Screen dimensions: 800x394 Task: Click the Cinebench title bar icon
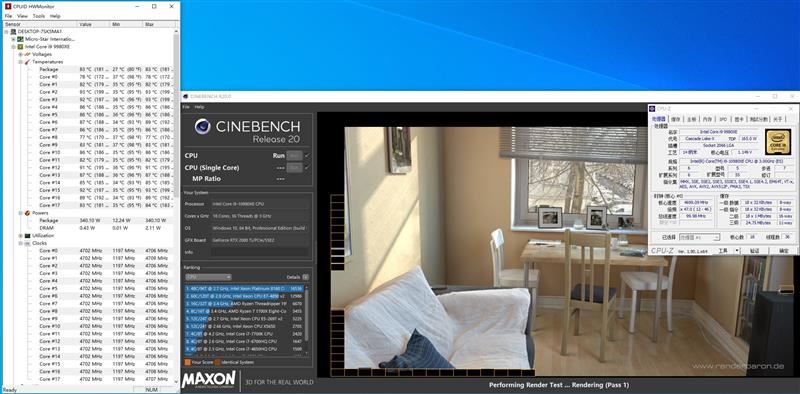point(185,96)
